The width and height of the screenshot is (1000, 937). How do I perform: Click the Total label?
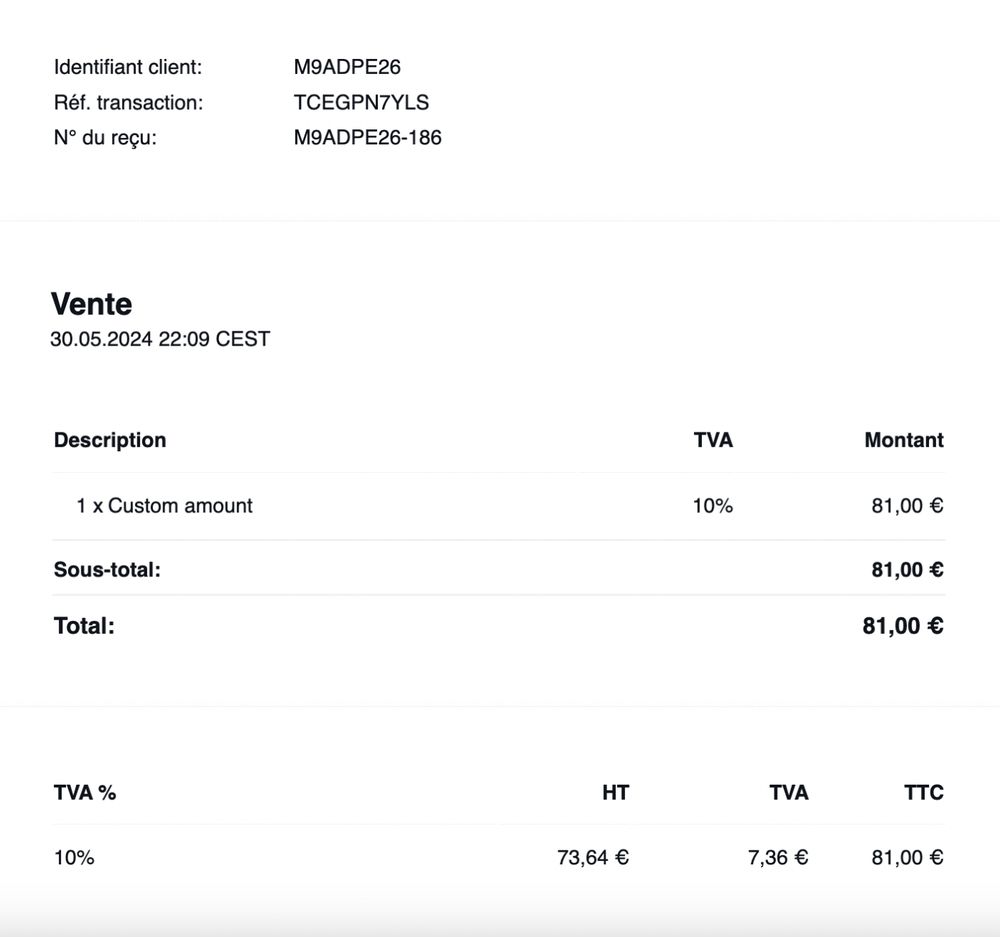click(x=84, y=626)
